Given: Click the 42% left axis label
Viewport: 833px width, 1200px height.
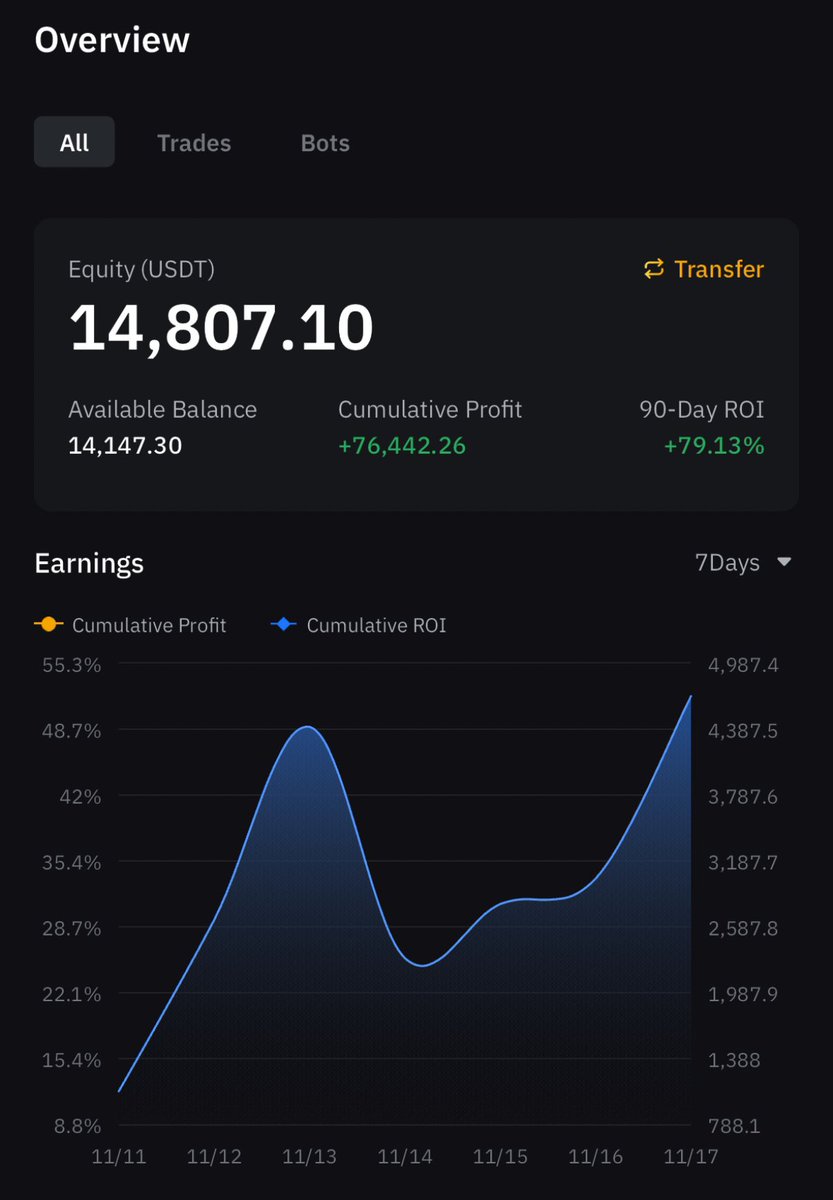Looking at the screenshot, I should point(80,797).
